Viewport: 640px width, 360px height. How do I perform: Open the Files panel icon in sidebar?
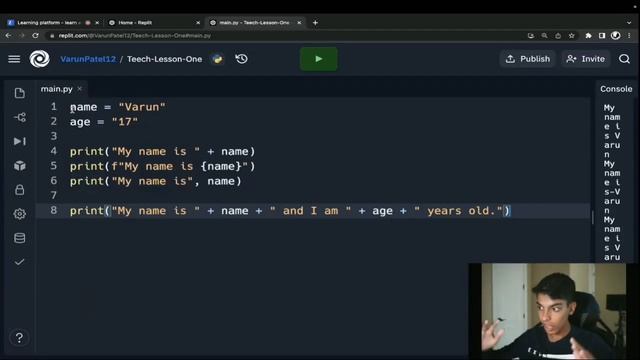(x=20, y=93)
